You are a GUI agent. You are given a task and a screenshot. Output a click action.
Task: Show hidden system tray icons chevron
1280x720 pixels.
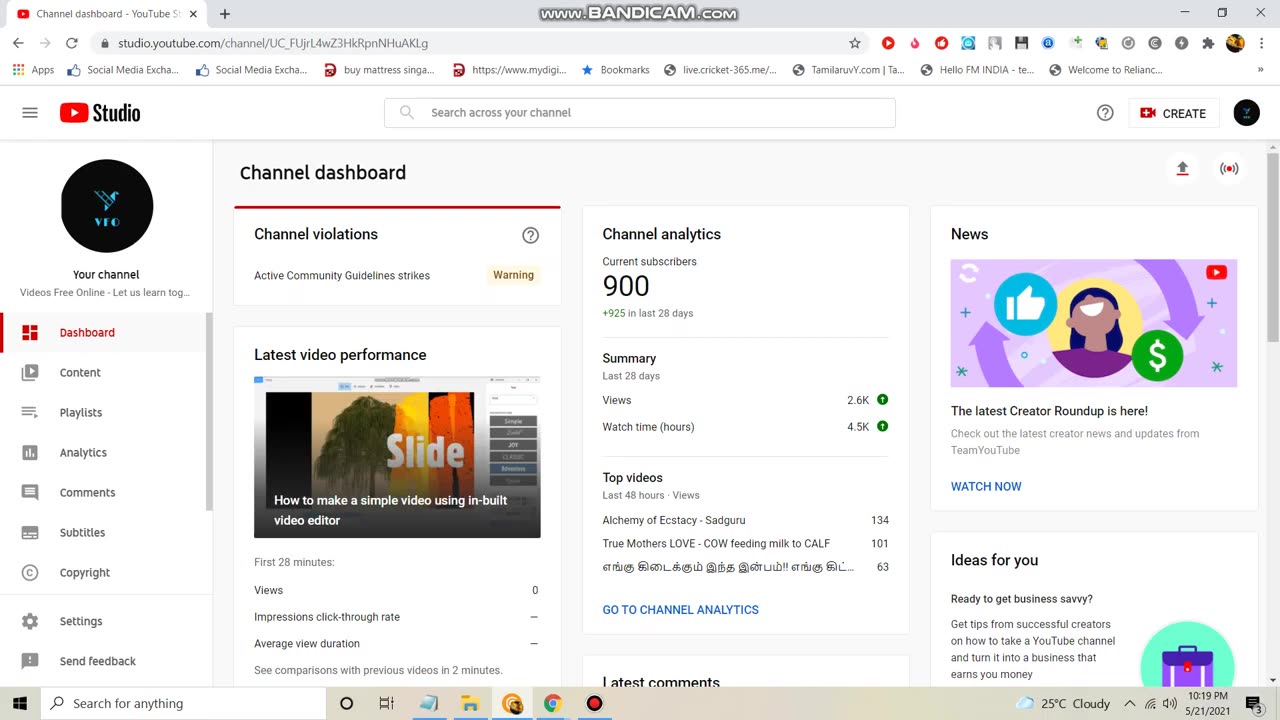pos(1129,703)
